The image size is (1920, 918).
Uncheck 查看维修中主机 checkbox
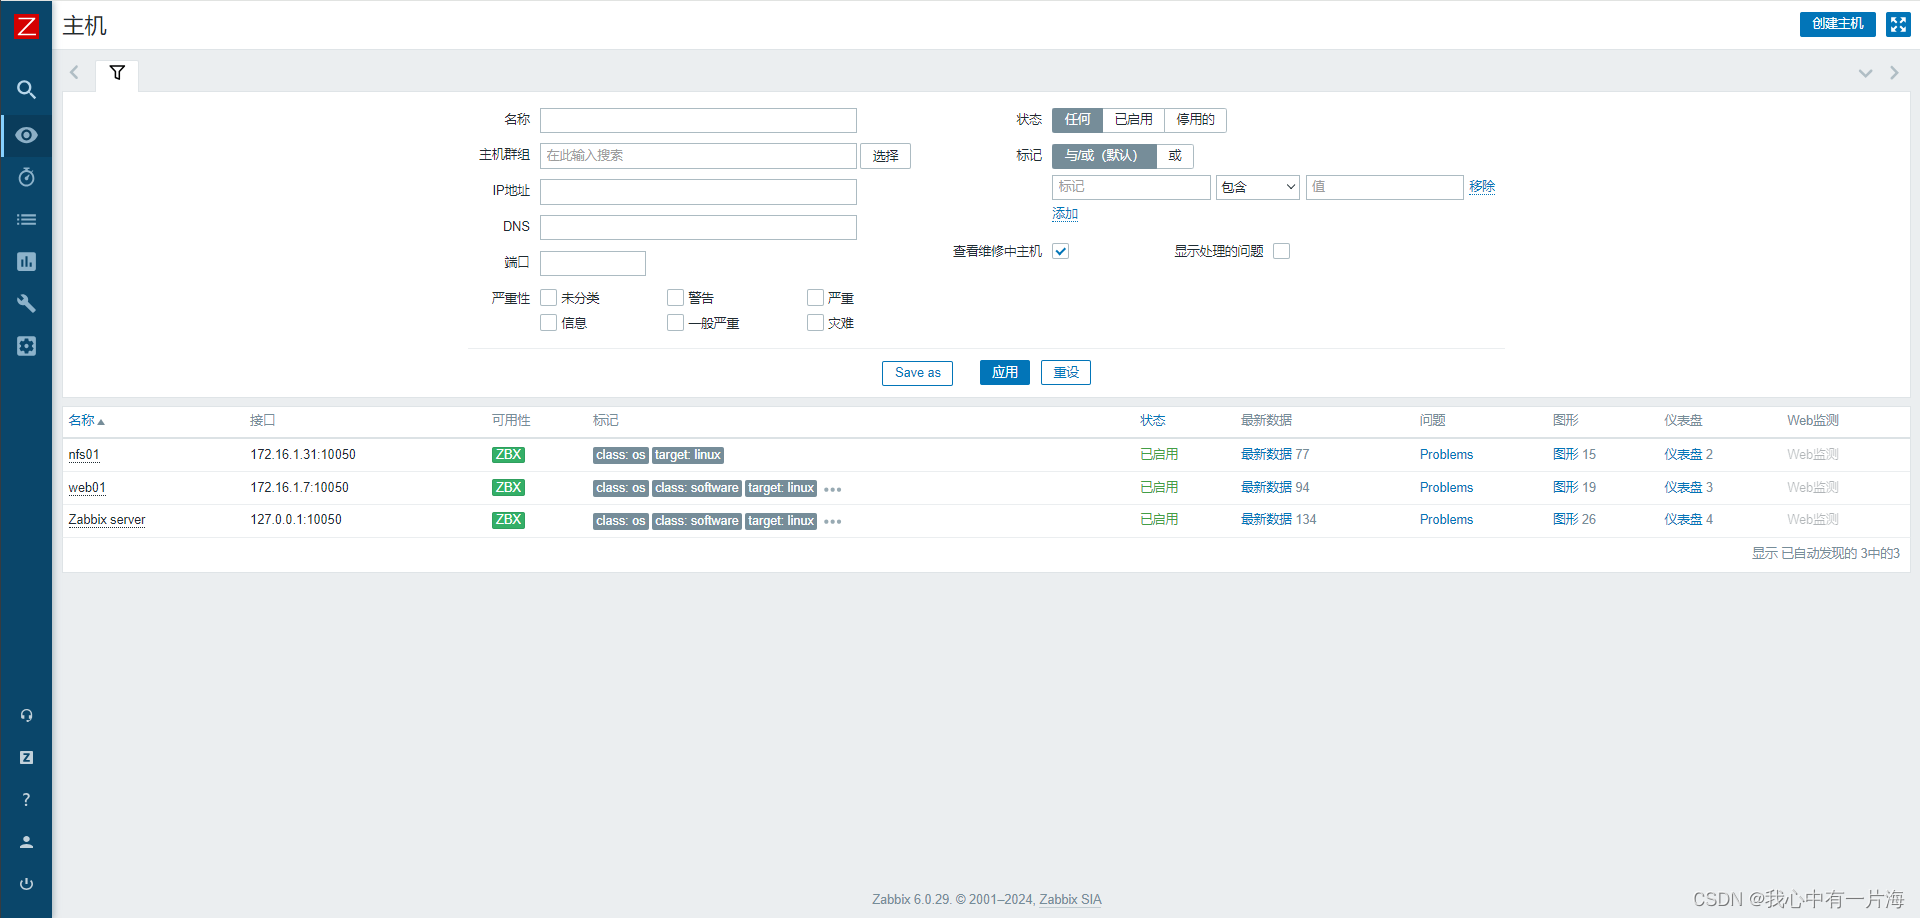[x=1061, y=251]
